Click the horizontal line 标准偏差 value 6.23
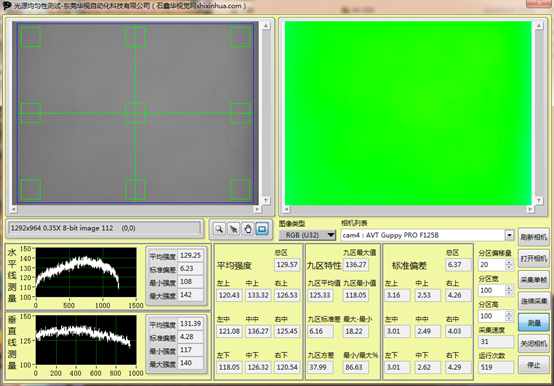The image size is (554, 386). [190, 268]
